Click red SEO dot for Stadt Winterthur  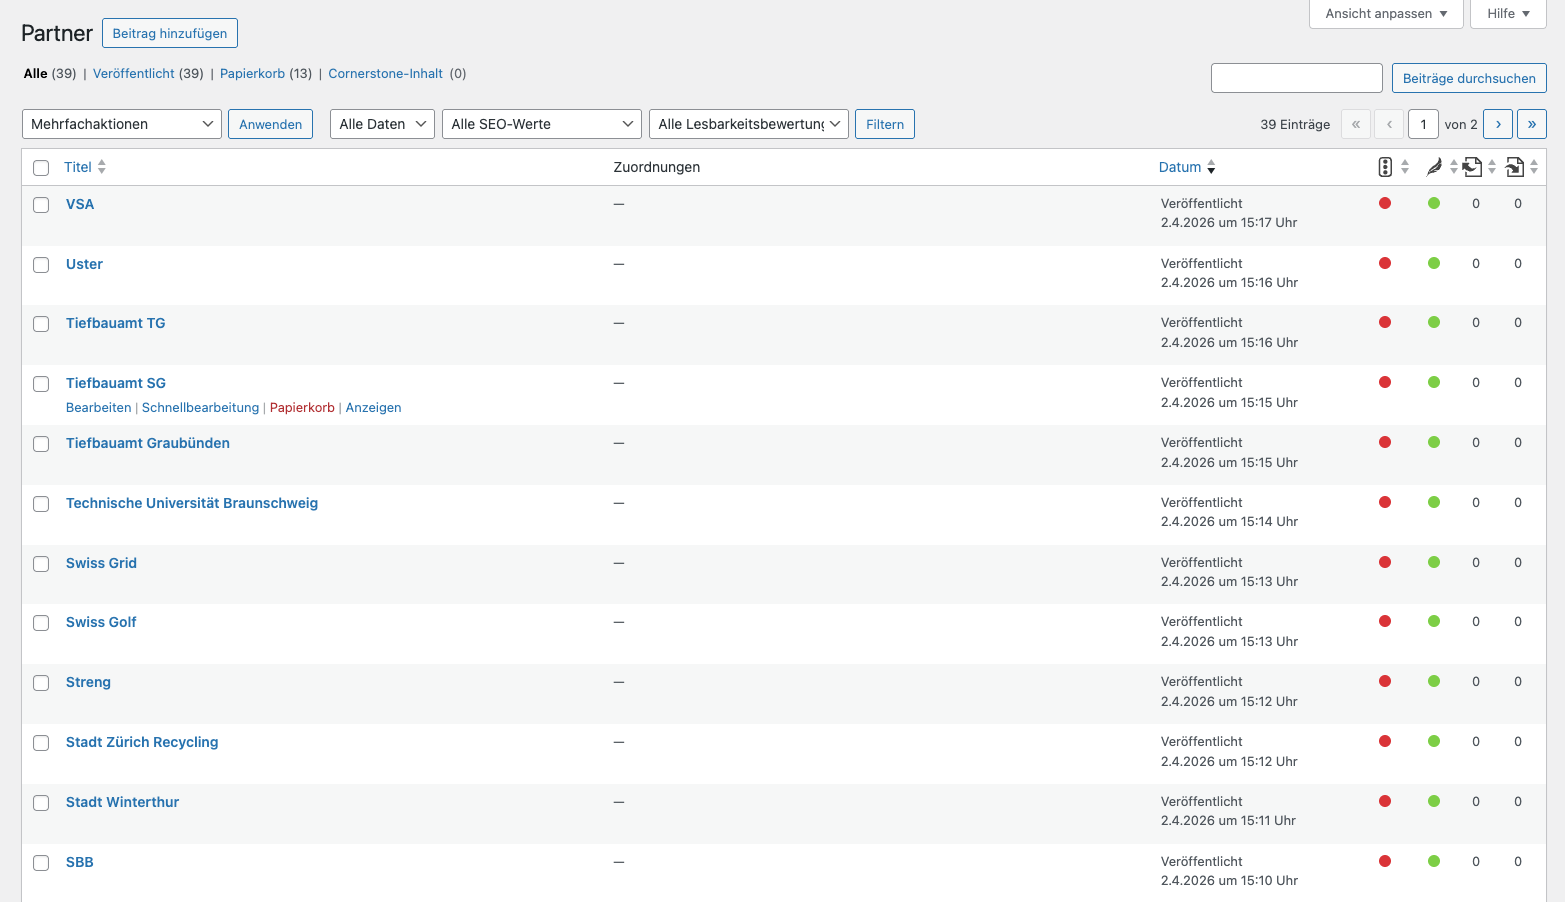(x=1385, y=801)
